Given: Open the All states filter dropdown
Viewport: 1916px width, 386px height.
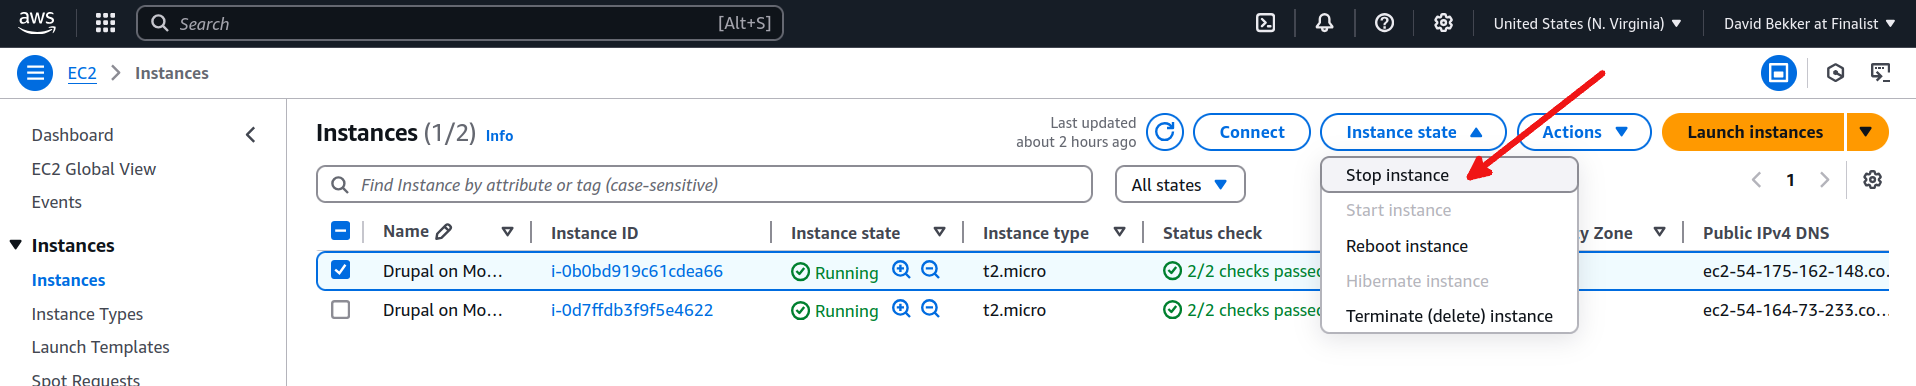Looking at the screenshot, I should coord(1180,185).
